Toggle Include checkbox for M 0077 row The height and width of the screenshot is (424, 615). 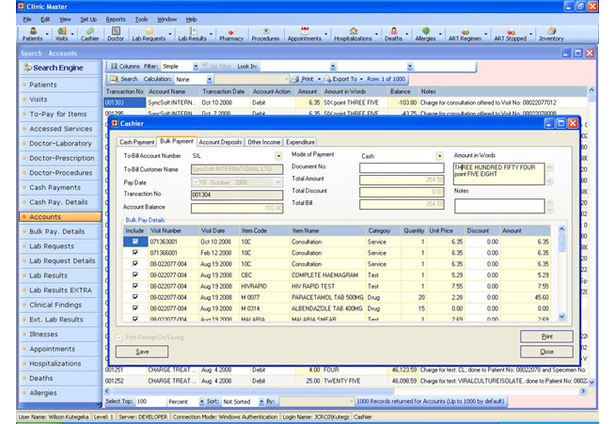point(135,297)
